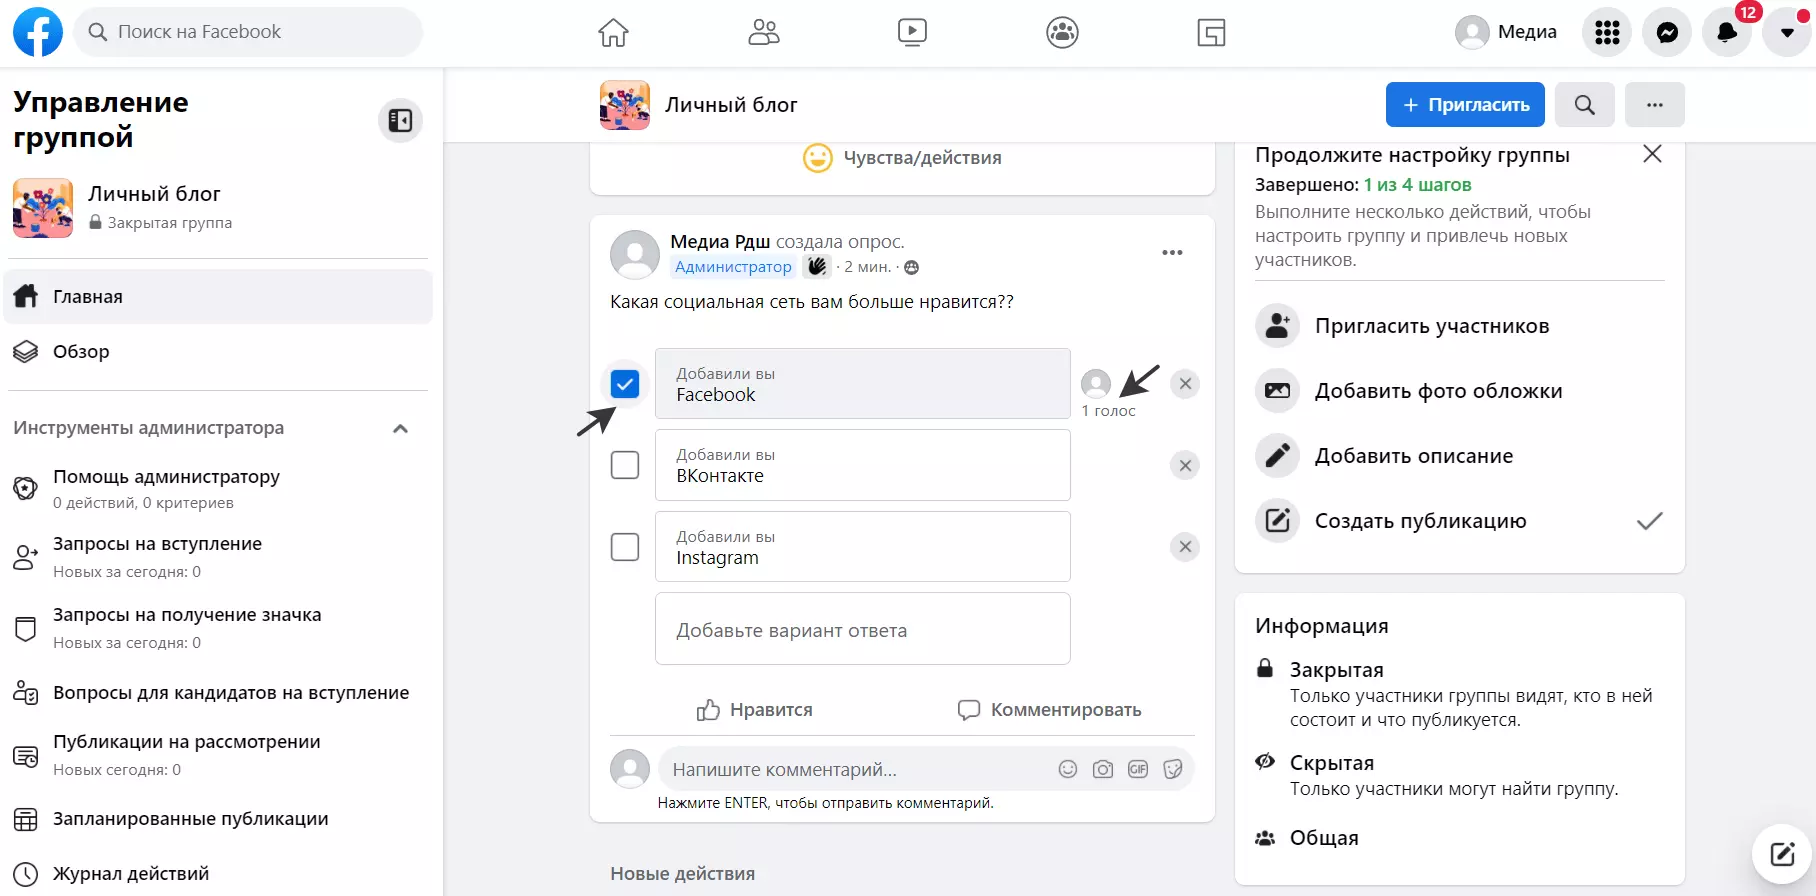This screenshot has width=1816, height=896.
Task: Click the post author avatar
Action: [x=635, y=254]
